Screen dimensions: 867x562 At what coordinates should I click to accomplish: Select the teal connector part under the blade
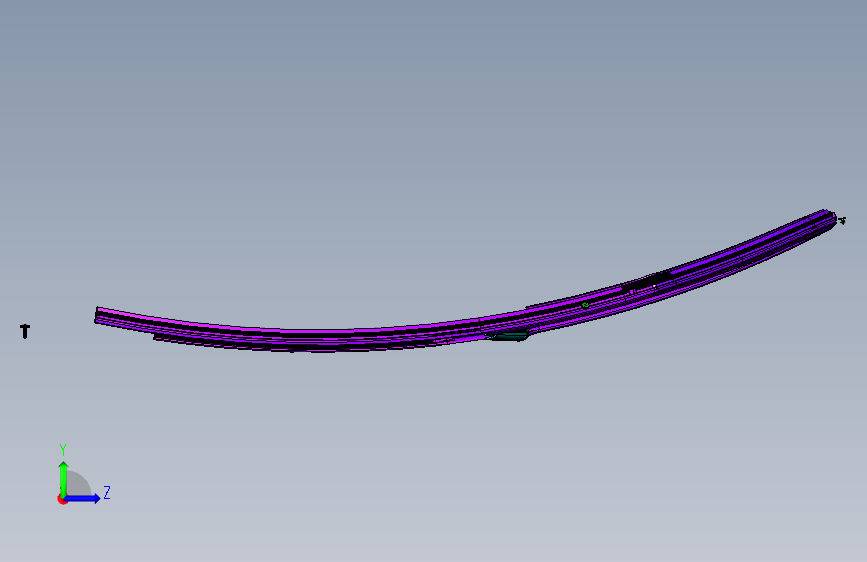point(509,335)
